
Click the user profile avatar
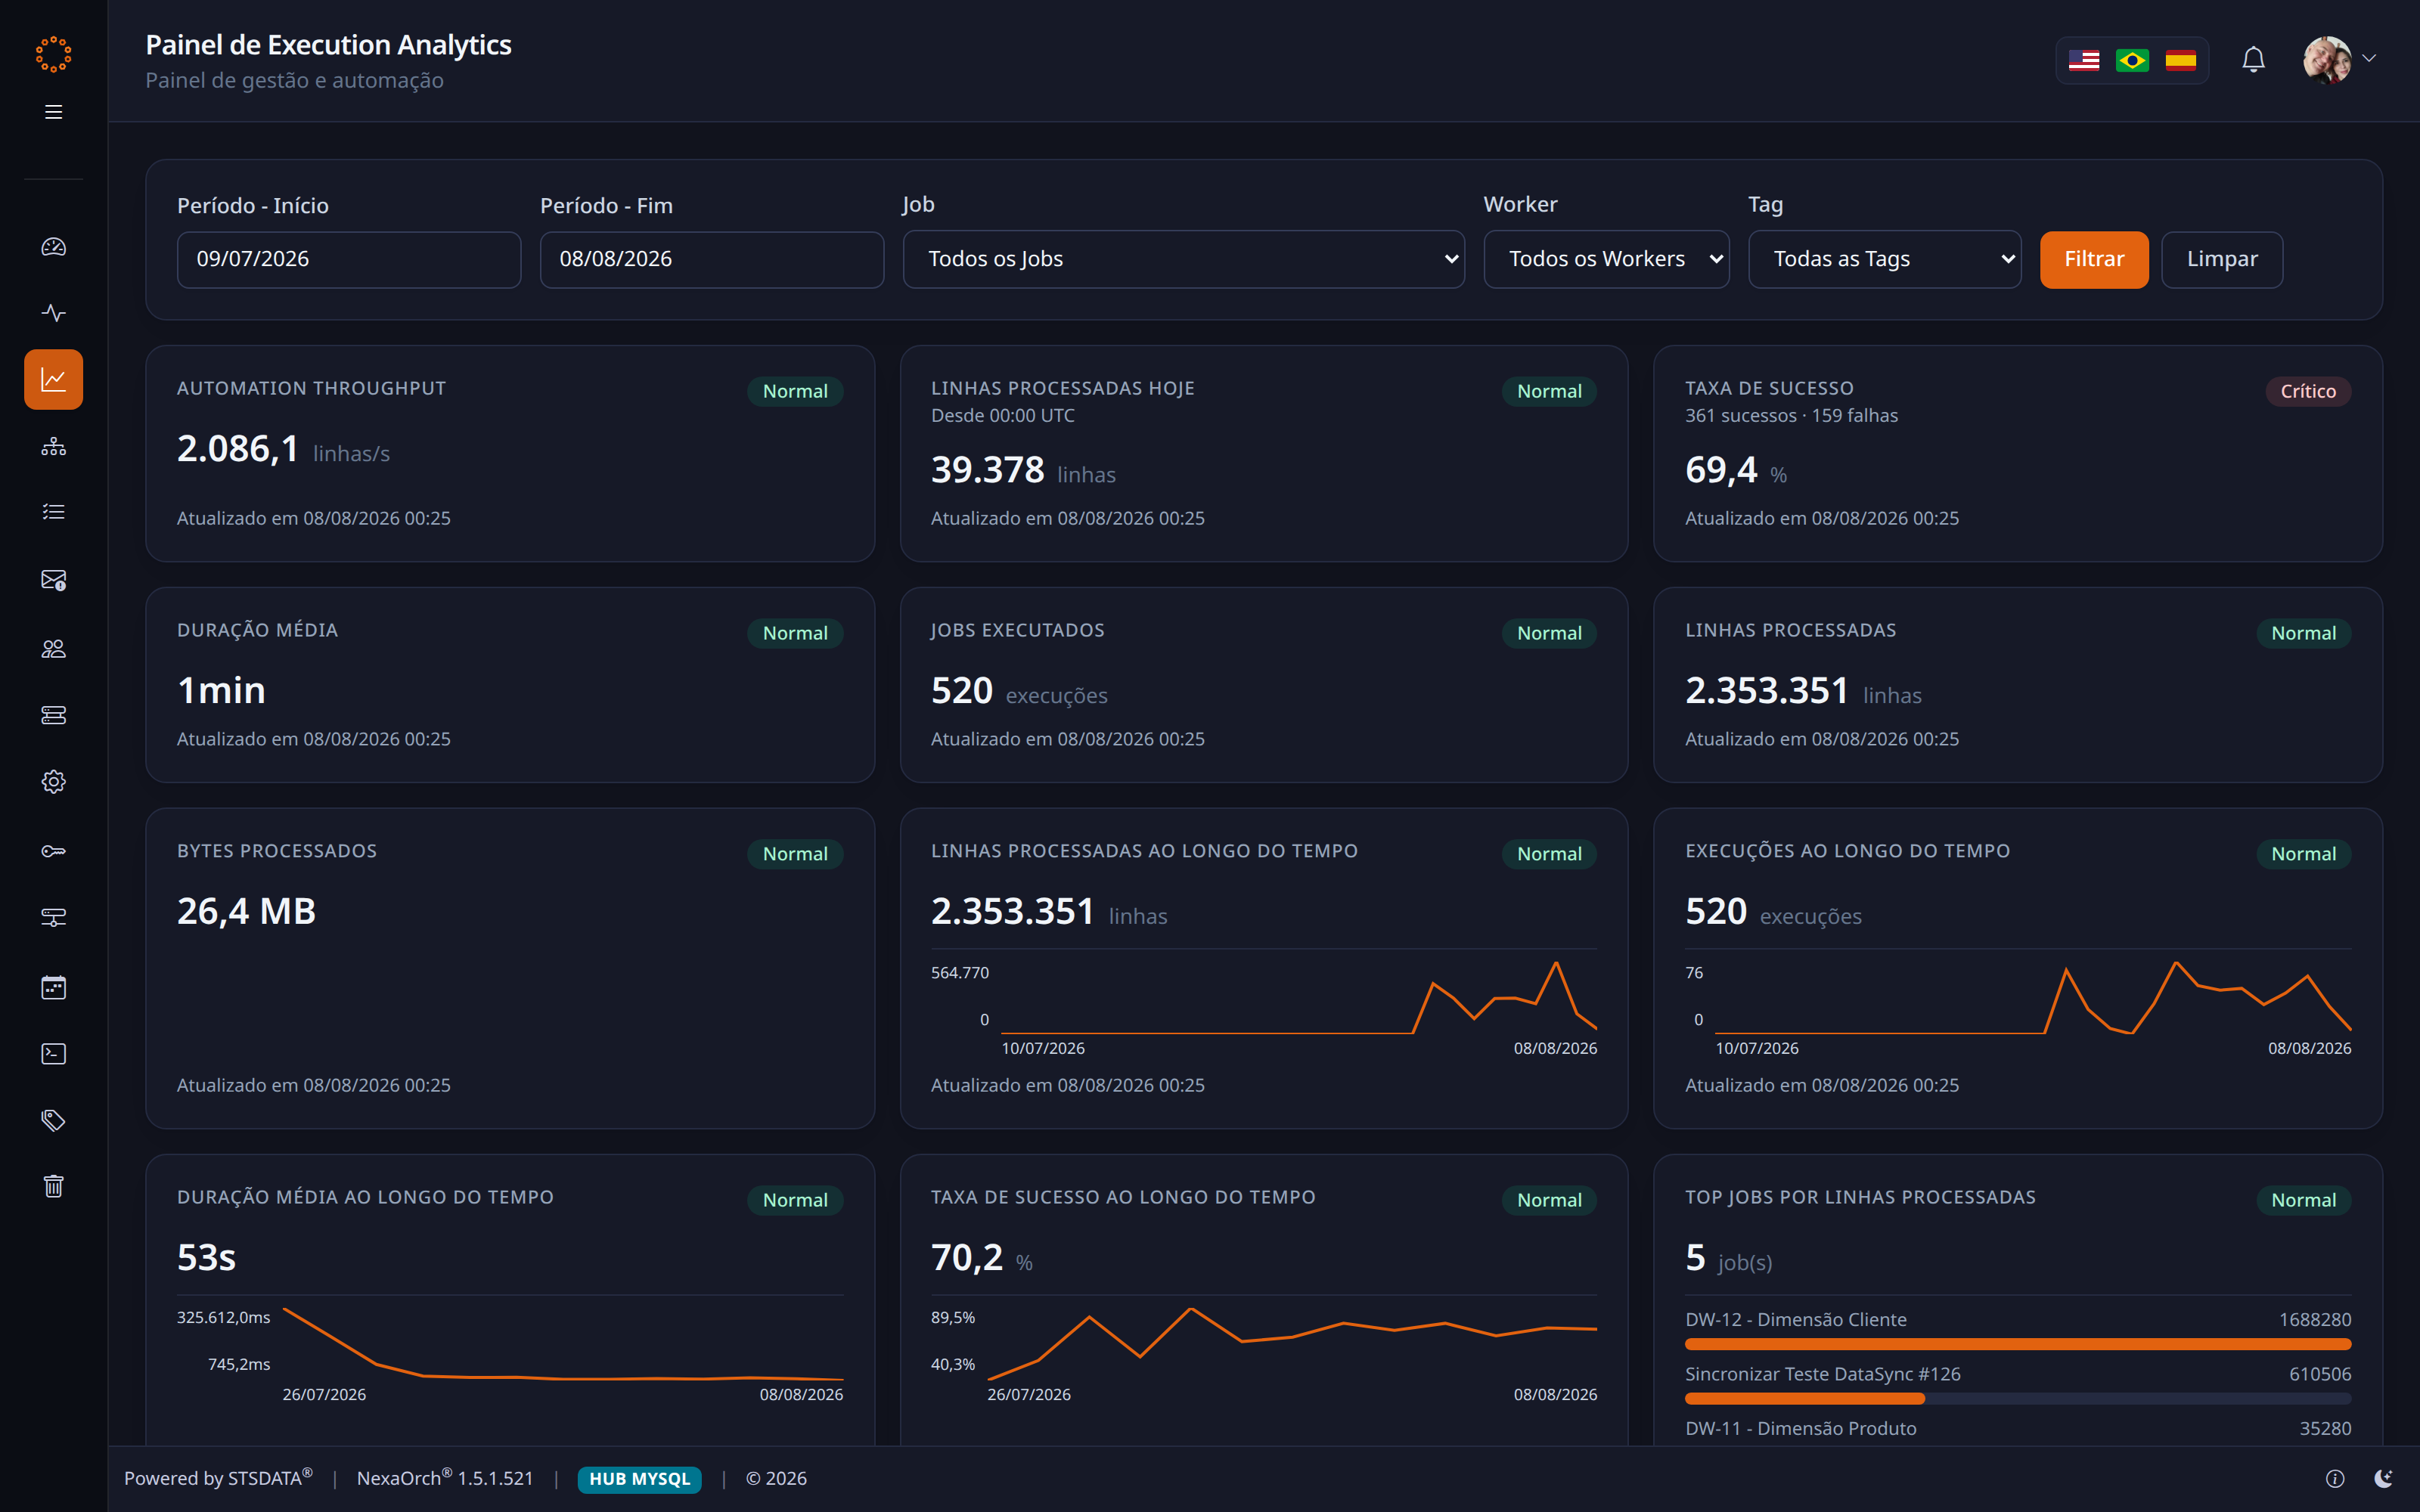pos(2327,60)
